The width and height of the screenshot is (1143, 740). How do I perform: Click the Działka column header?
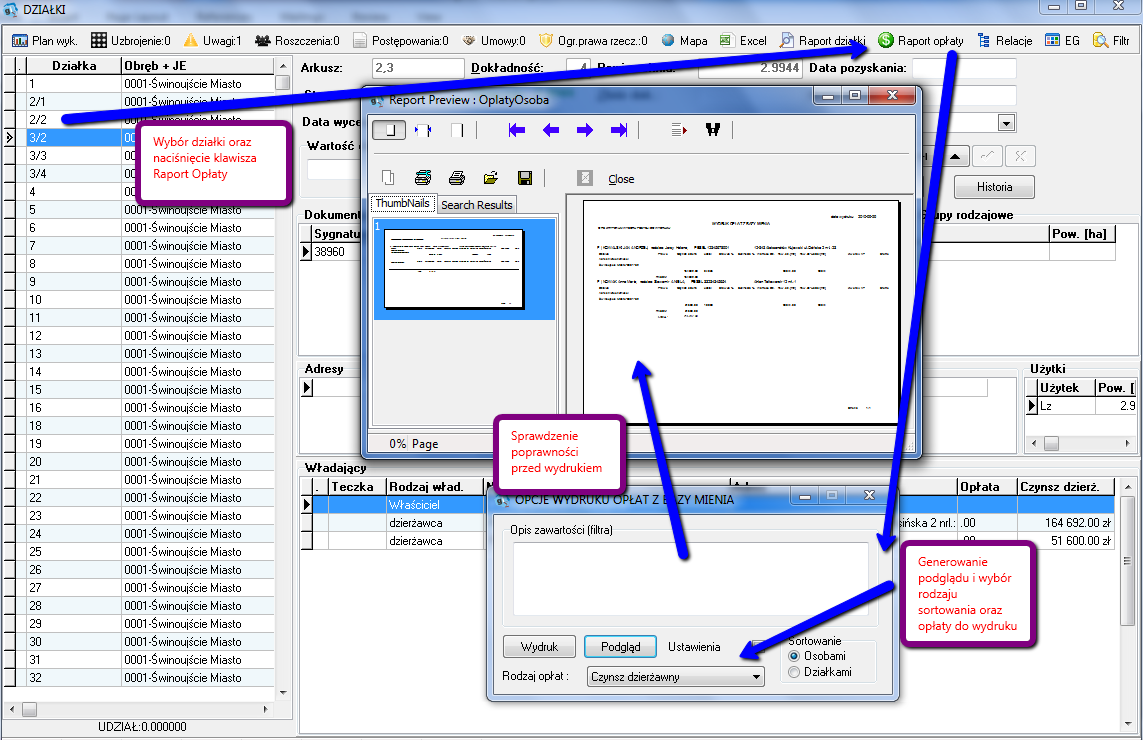[74, 66]
